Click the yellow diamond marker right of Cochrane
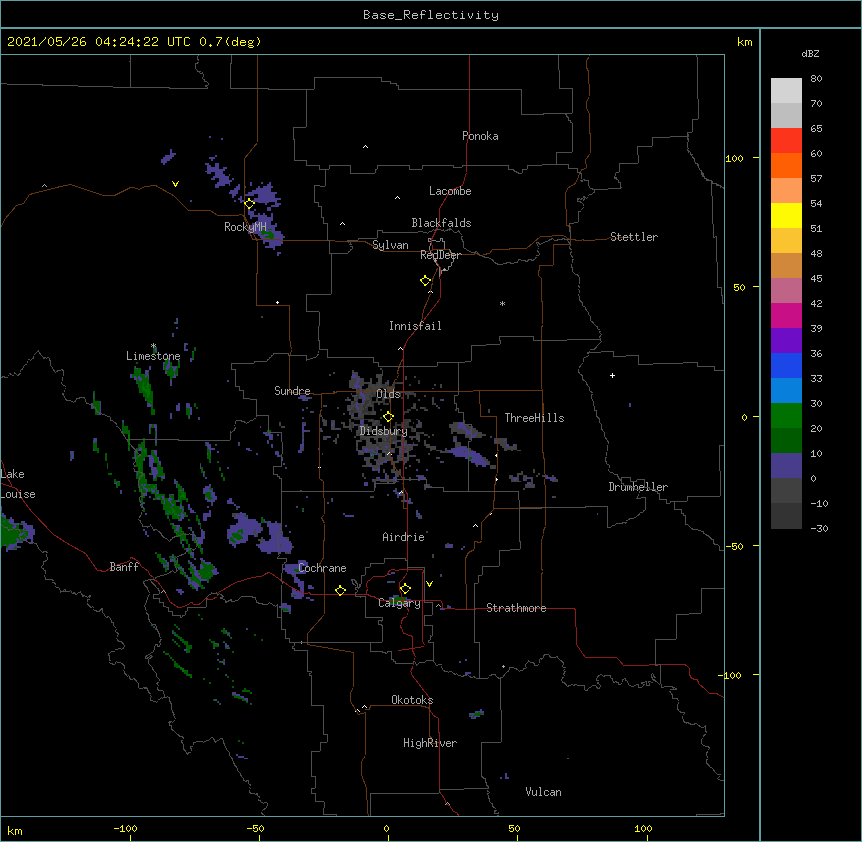The height and width of the screenshot is (842, 862). click(x=340, y=591)
